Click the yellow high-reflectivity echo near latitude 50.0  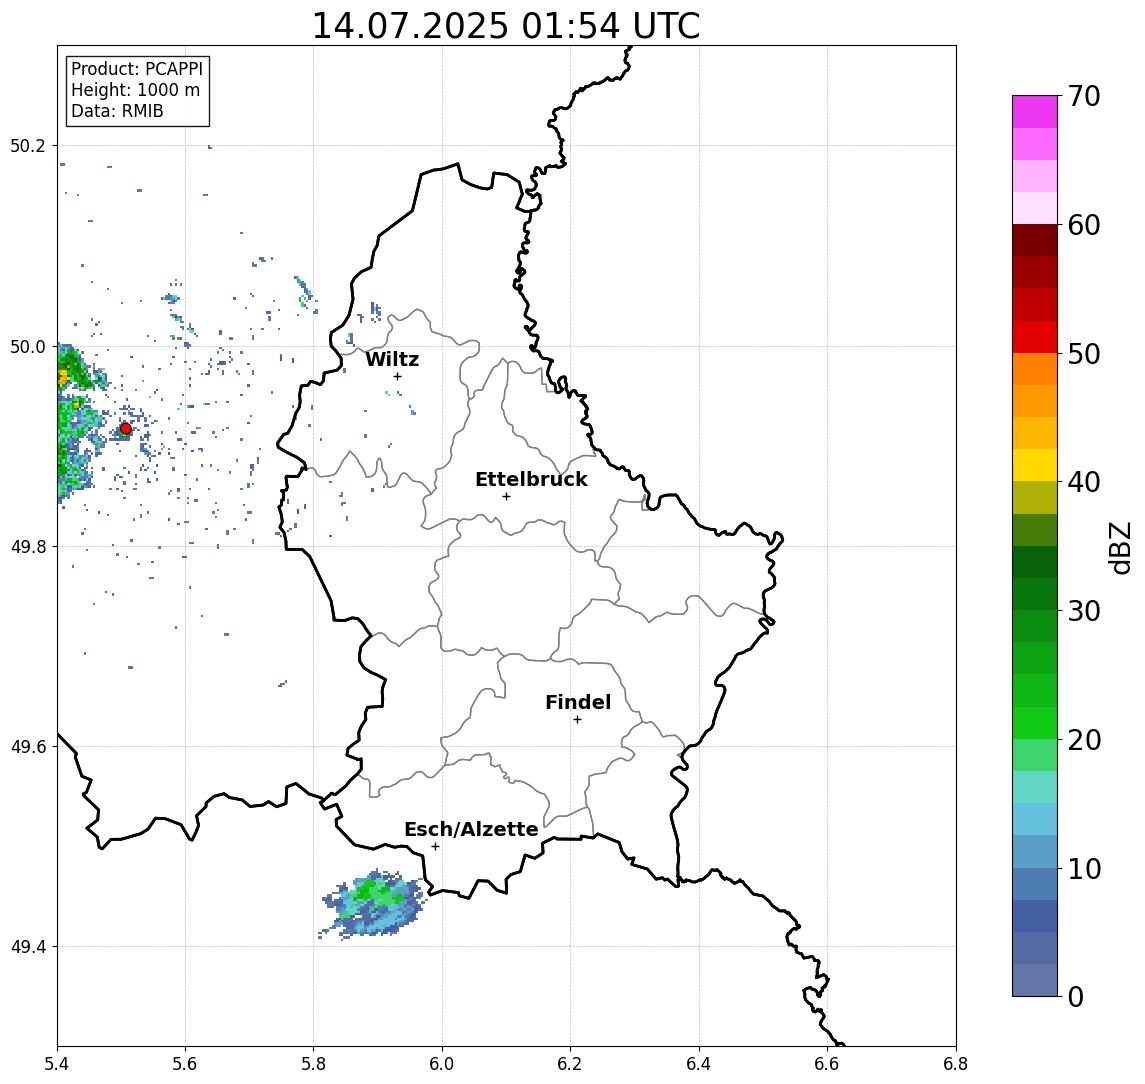click(x=63, y=377)
